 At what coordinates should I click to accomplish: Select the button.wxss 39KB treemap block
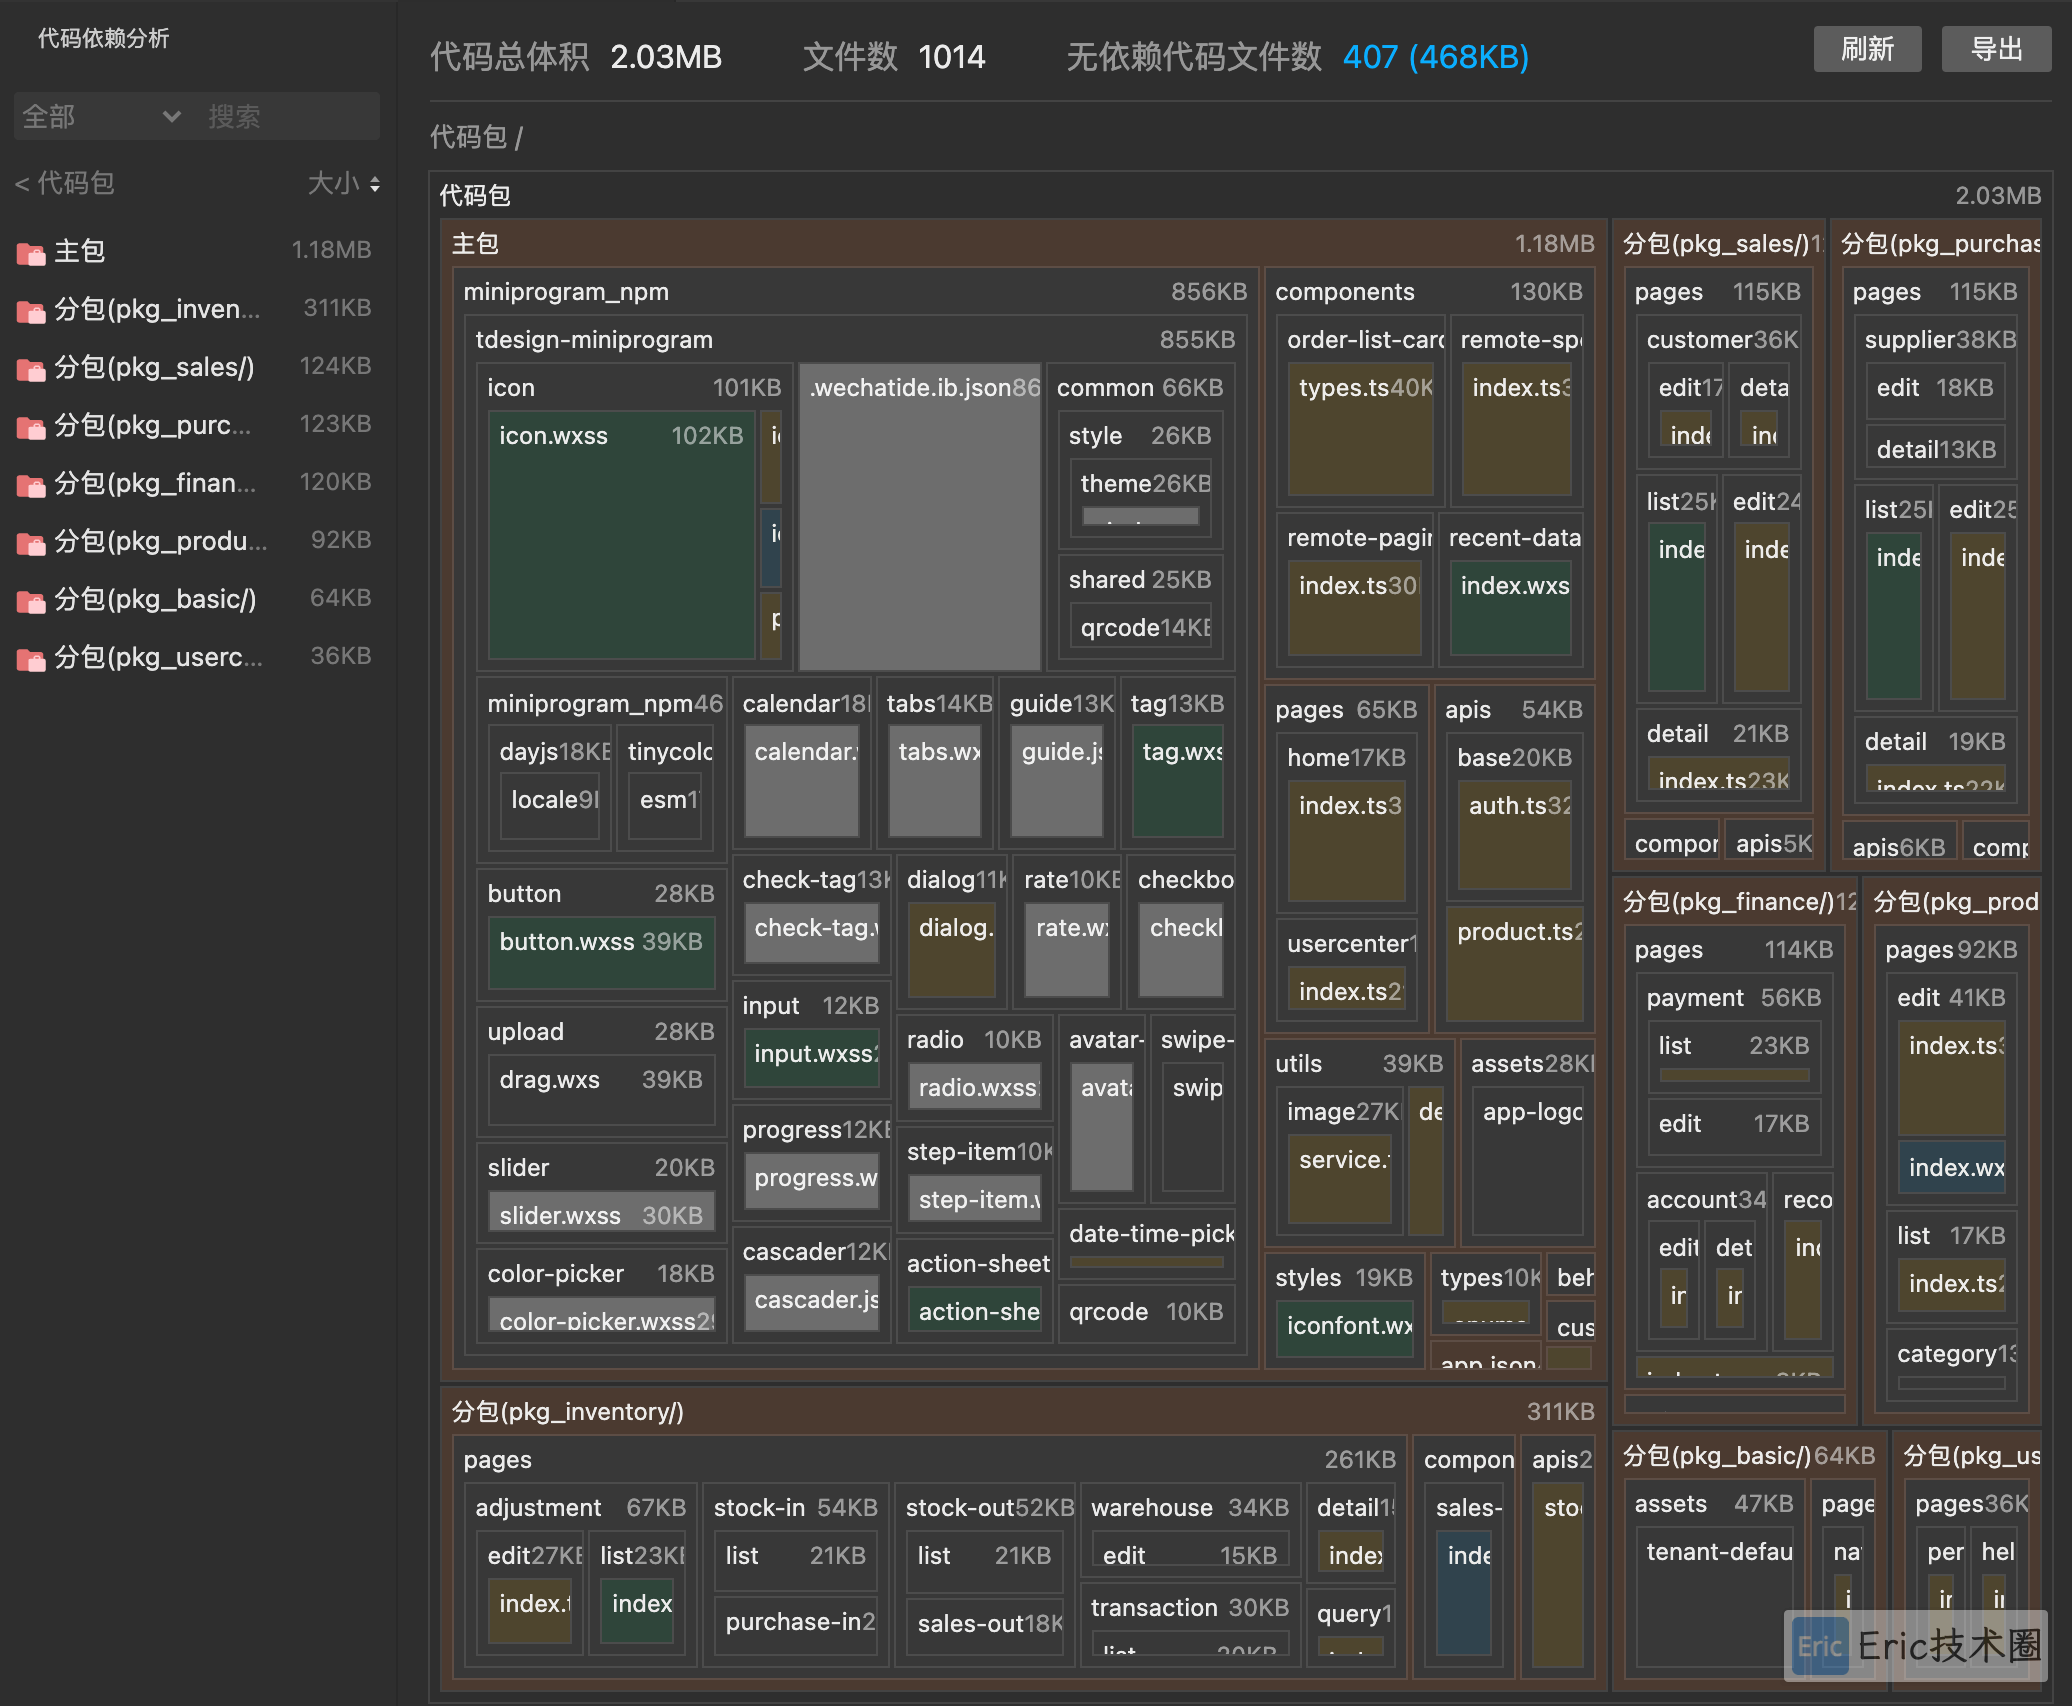[600, 952]
